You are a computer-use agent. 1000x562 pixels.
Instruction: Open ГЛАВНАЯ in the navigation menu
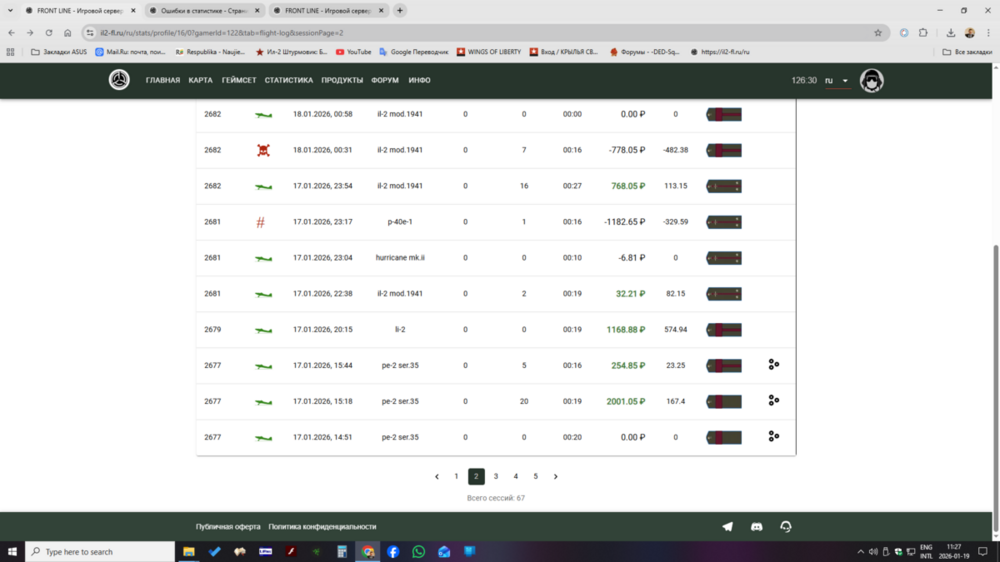pyautogui.click(x=163, y=80)
